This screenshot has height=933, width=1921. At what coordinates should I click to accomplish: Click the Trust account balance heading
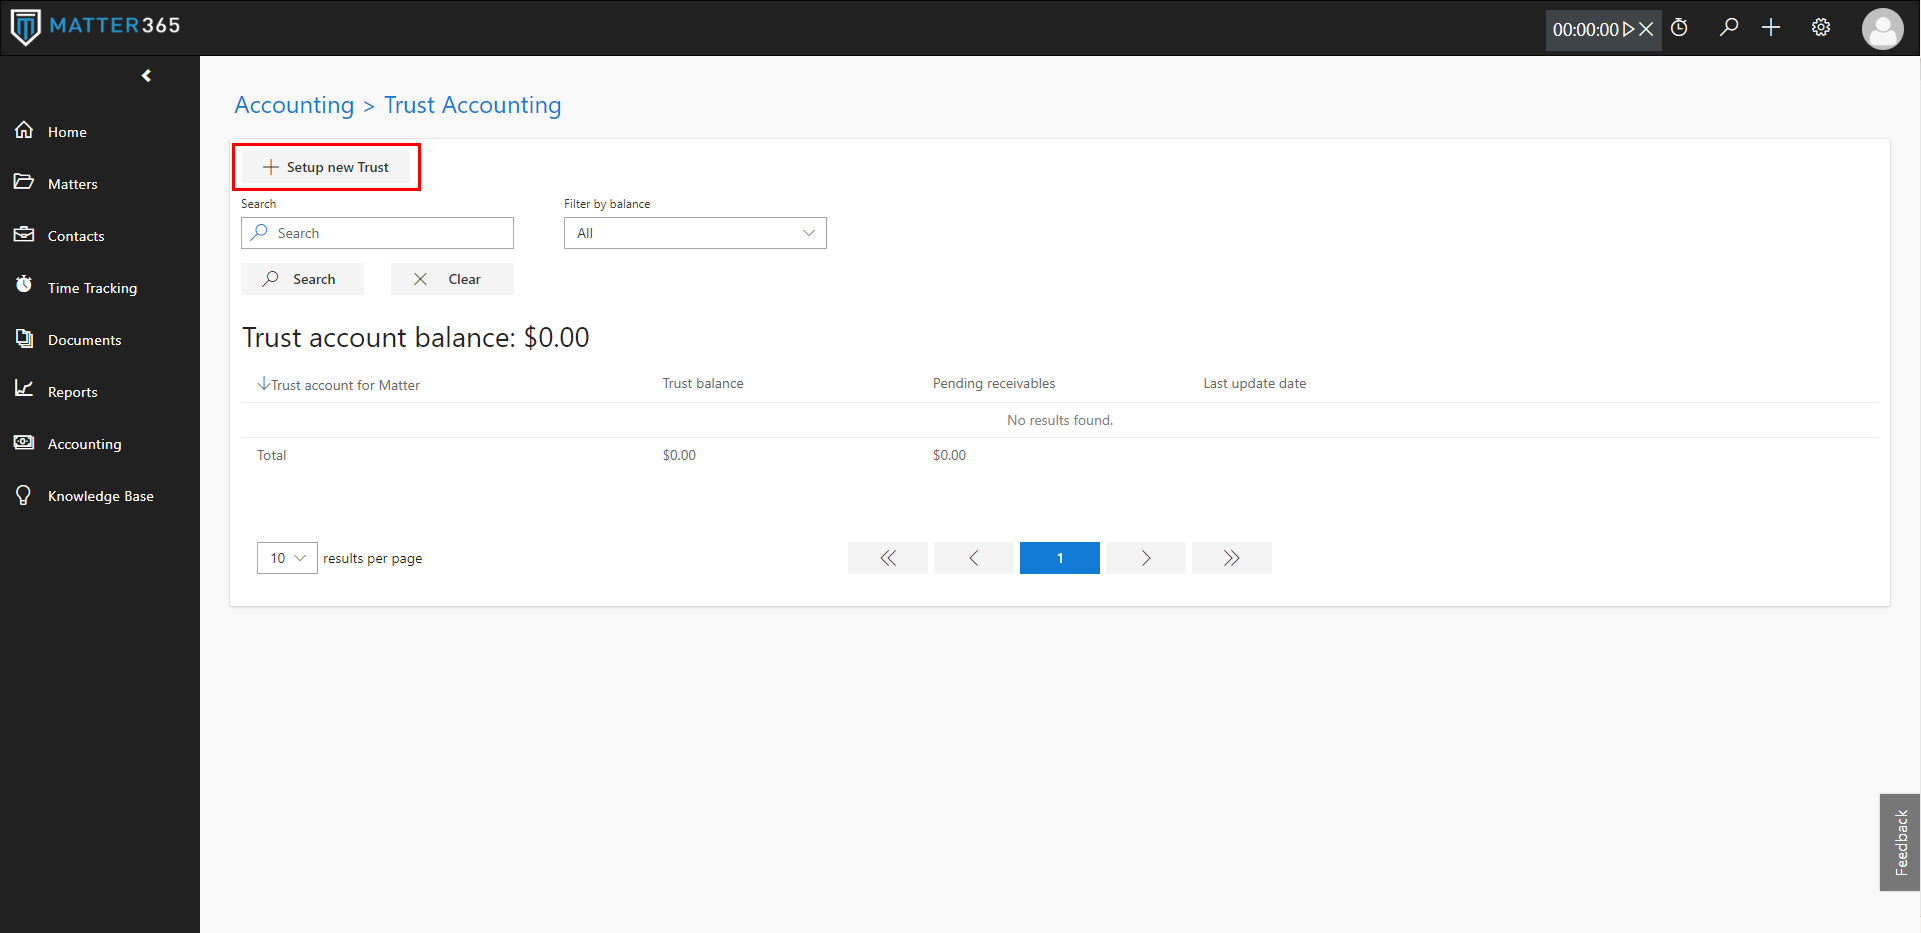point(416,337)
